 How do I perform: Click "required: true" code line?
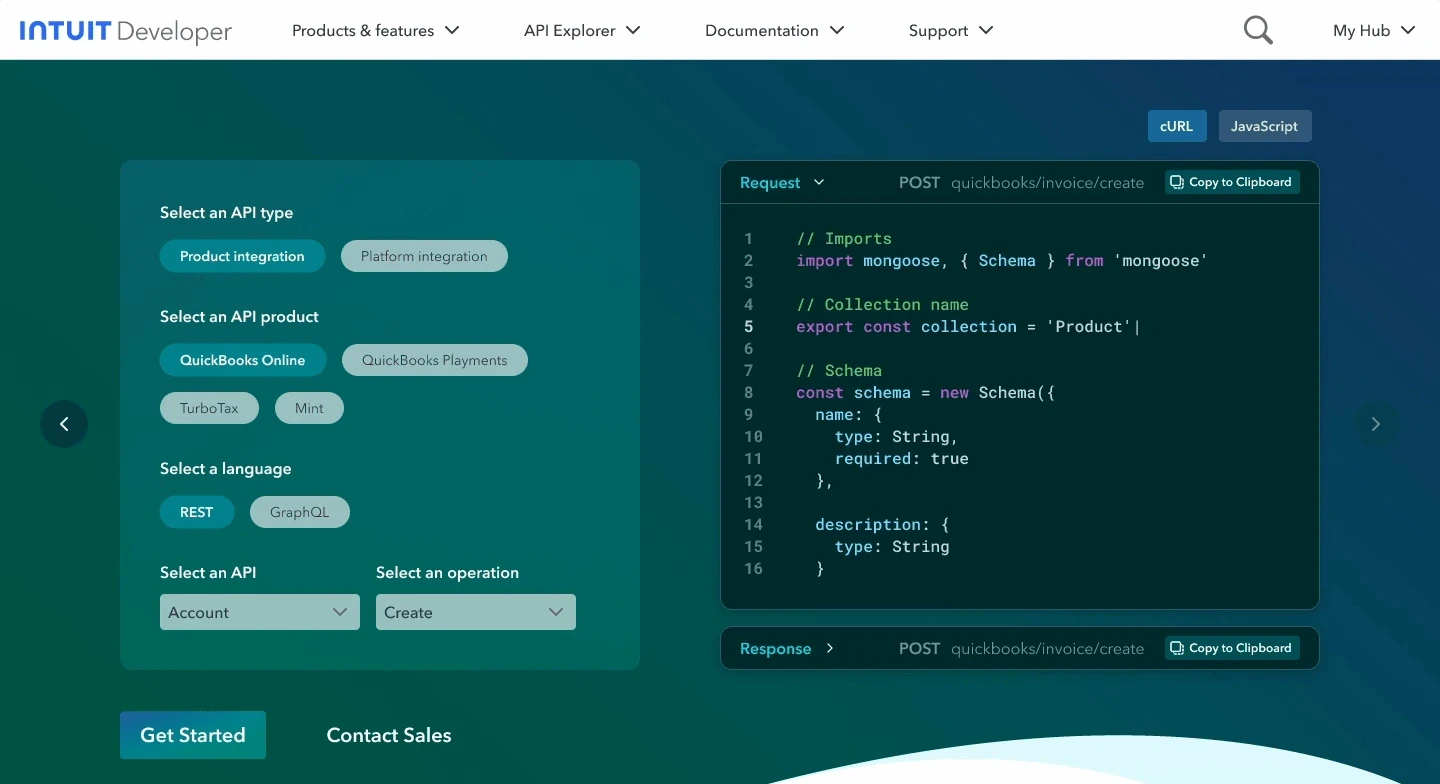(x=902, y=458)
